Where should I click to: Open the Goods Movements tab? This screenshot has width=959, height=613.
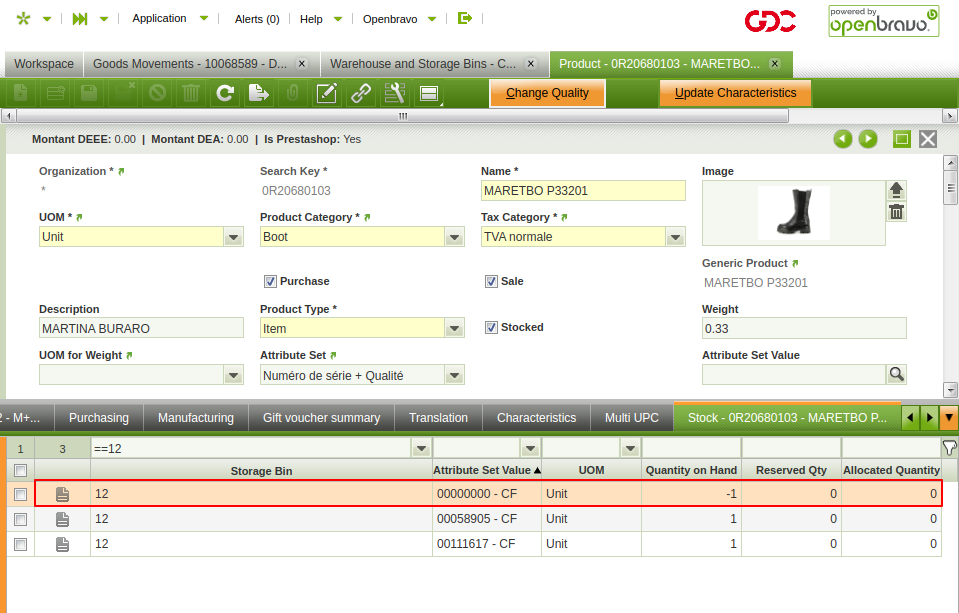pos(189,64)
